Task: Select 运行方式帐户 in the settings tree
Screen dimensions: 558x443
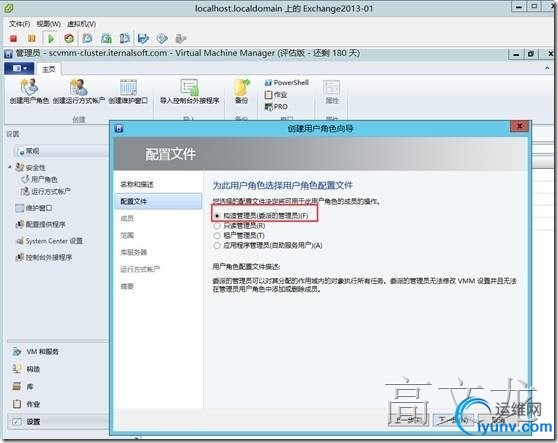Action: point(46,191)
